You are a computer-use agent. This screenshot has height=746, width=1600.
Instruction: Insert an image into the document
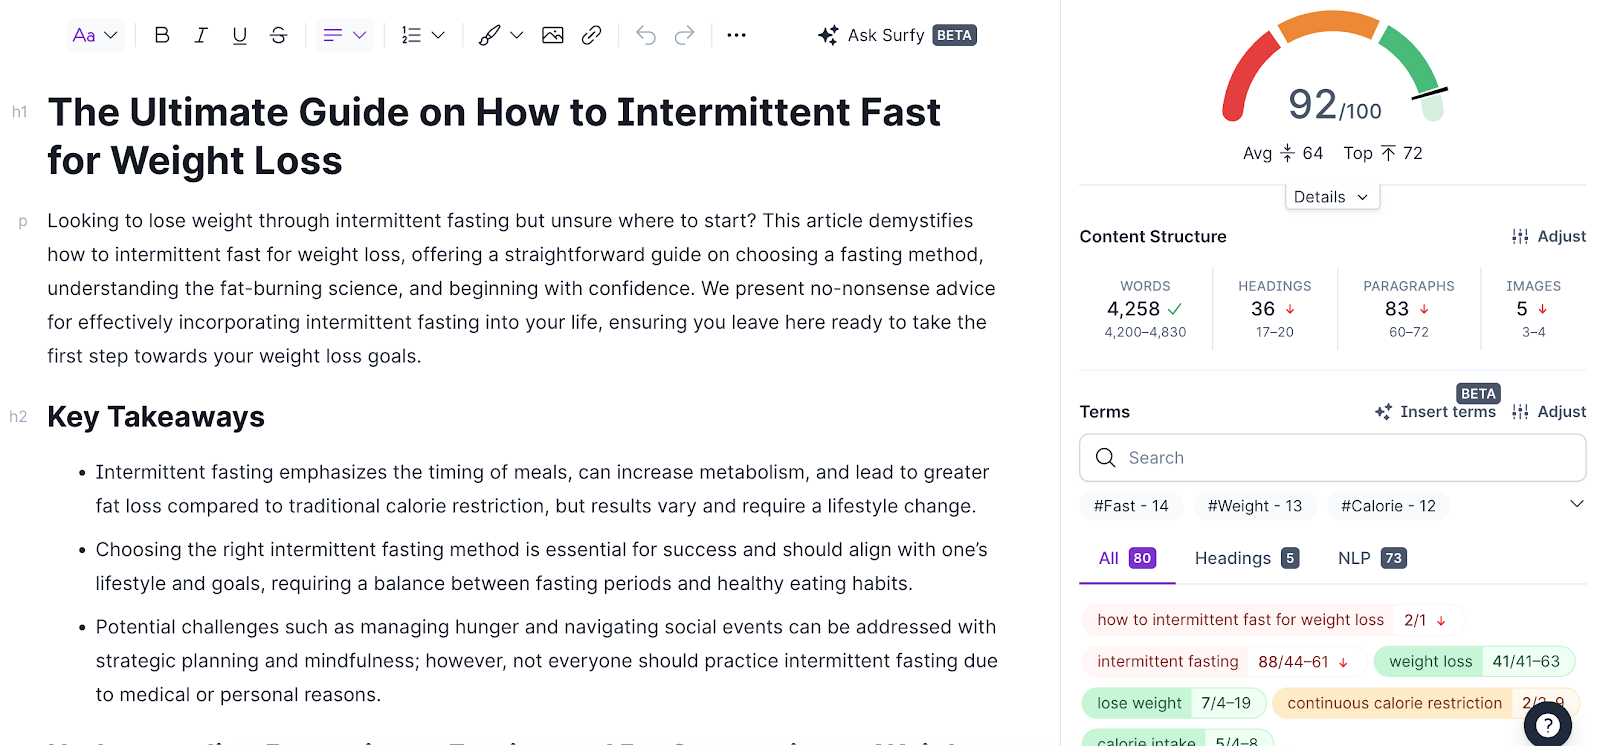click(x=553, y=34)
